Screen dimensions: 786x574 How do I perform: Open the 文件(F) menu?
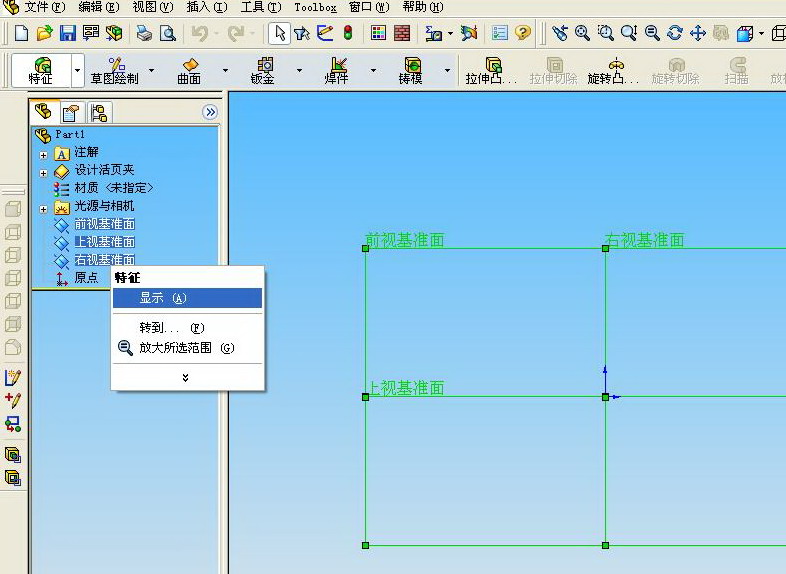click(45, 7)
